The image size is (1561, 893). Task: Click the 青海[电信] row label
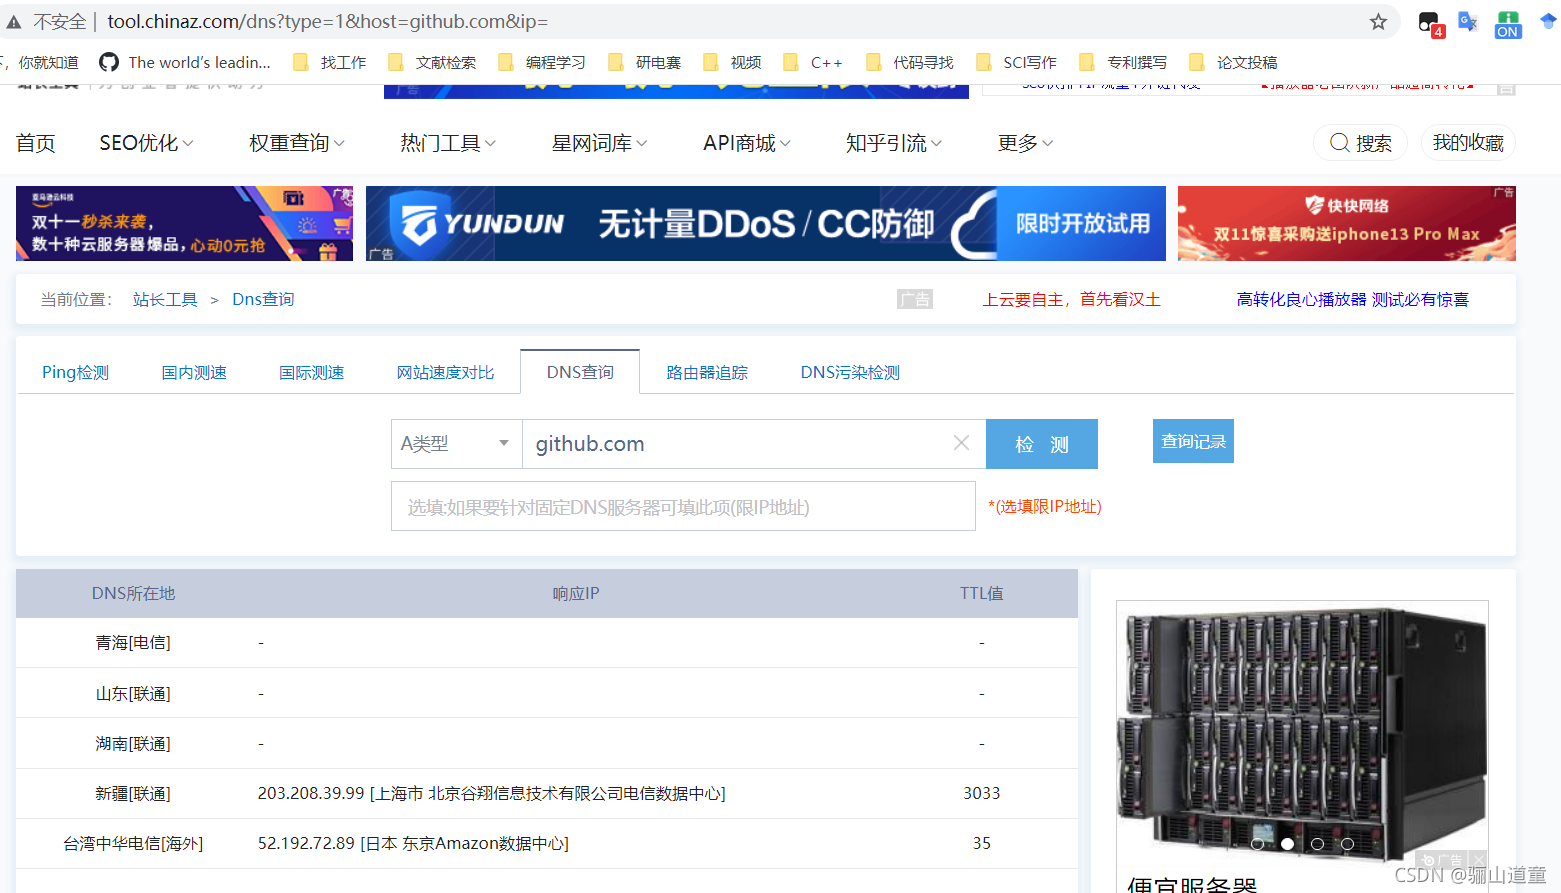pyautogui.click(x=133, y=642)
